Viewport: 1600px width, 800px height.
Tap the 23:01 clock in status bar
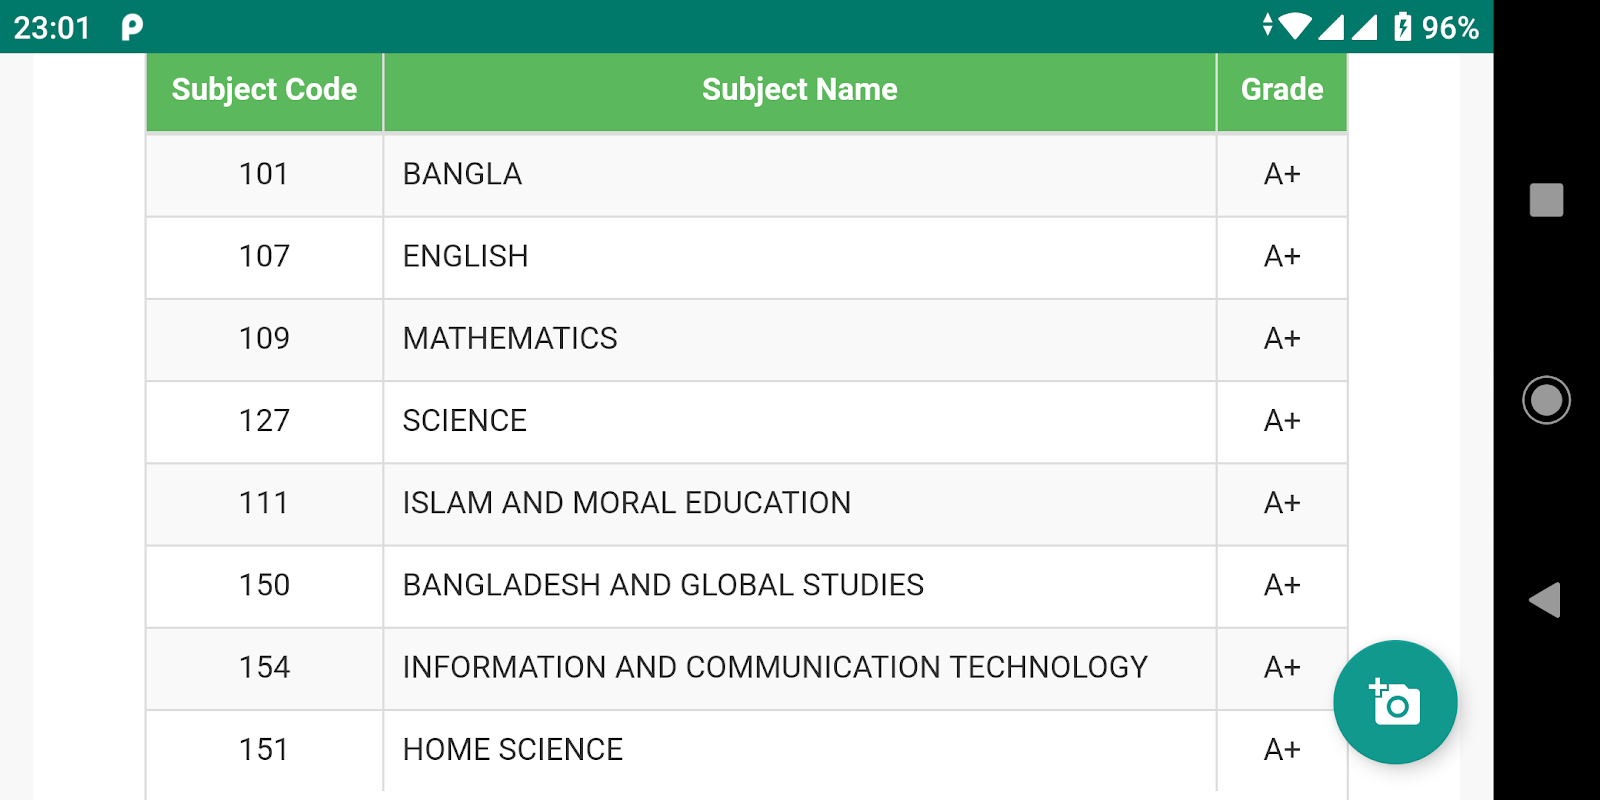point(52,27)
